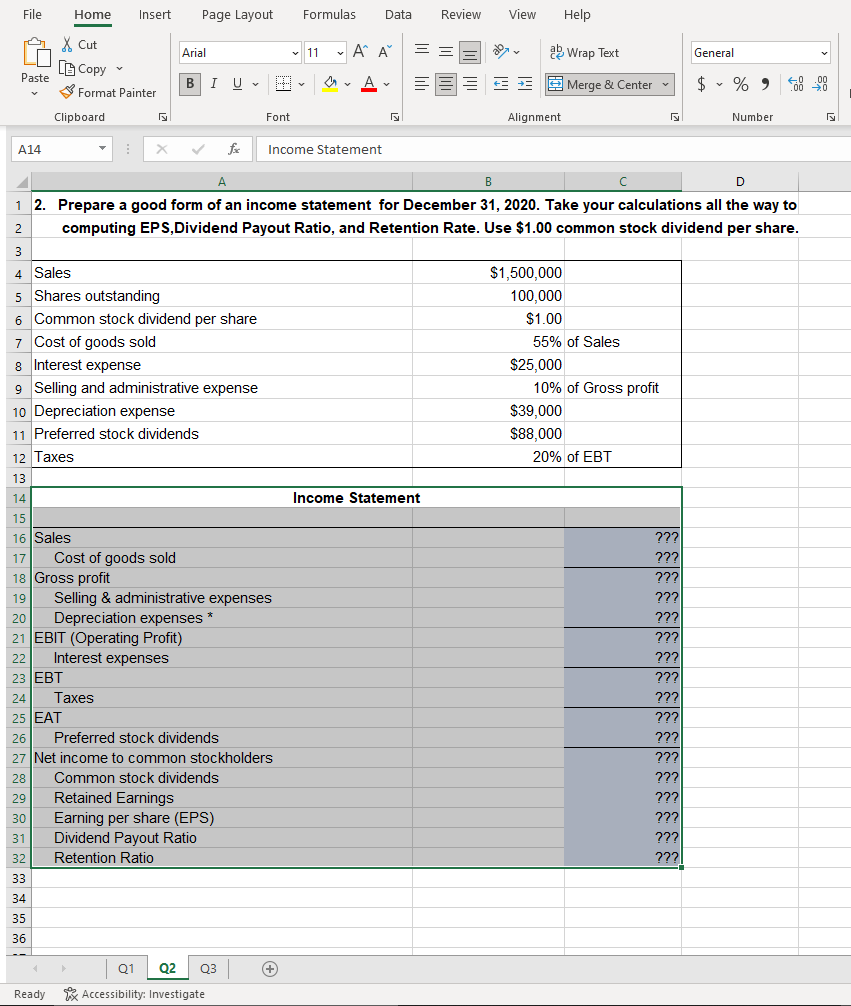
Task: Open the text Orientation tool
Action: pos(501,51)
